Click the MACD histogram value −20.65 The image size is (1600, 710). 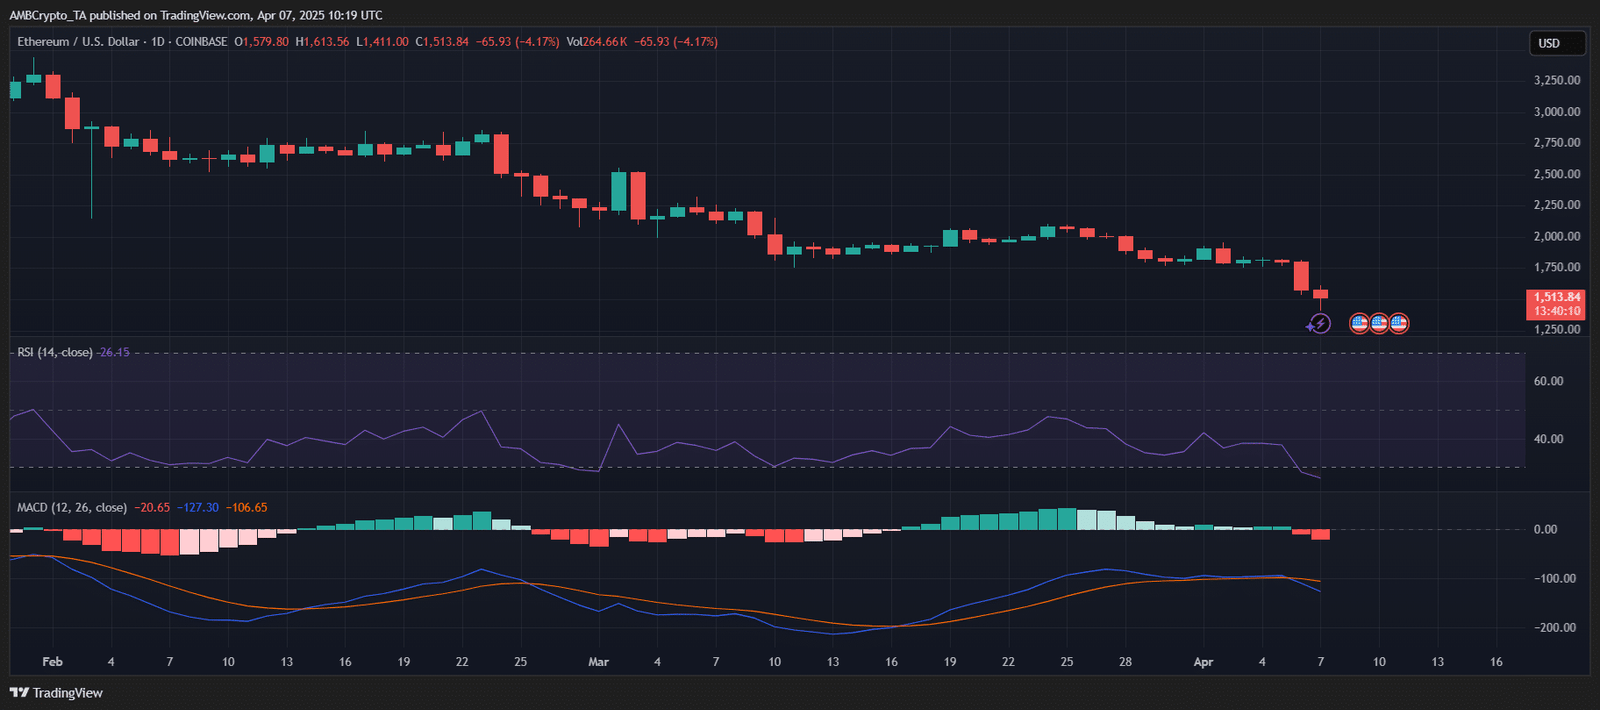pos(152,508)
